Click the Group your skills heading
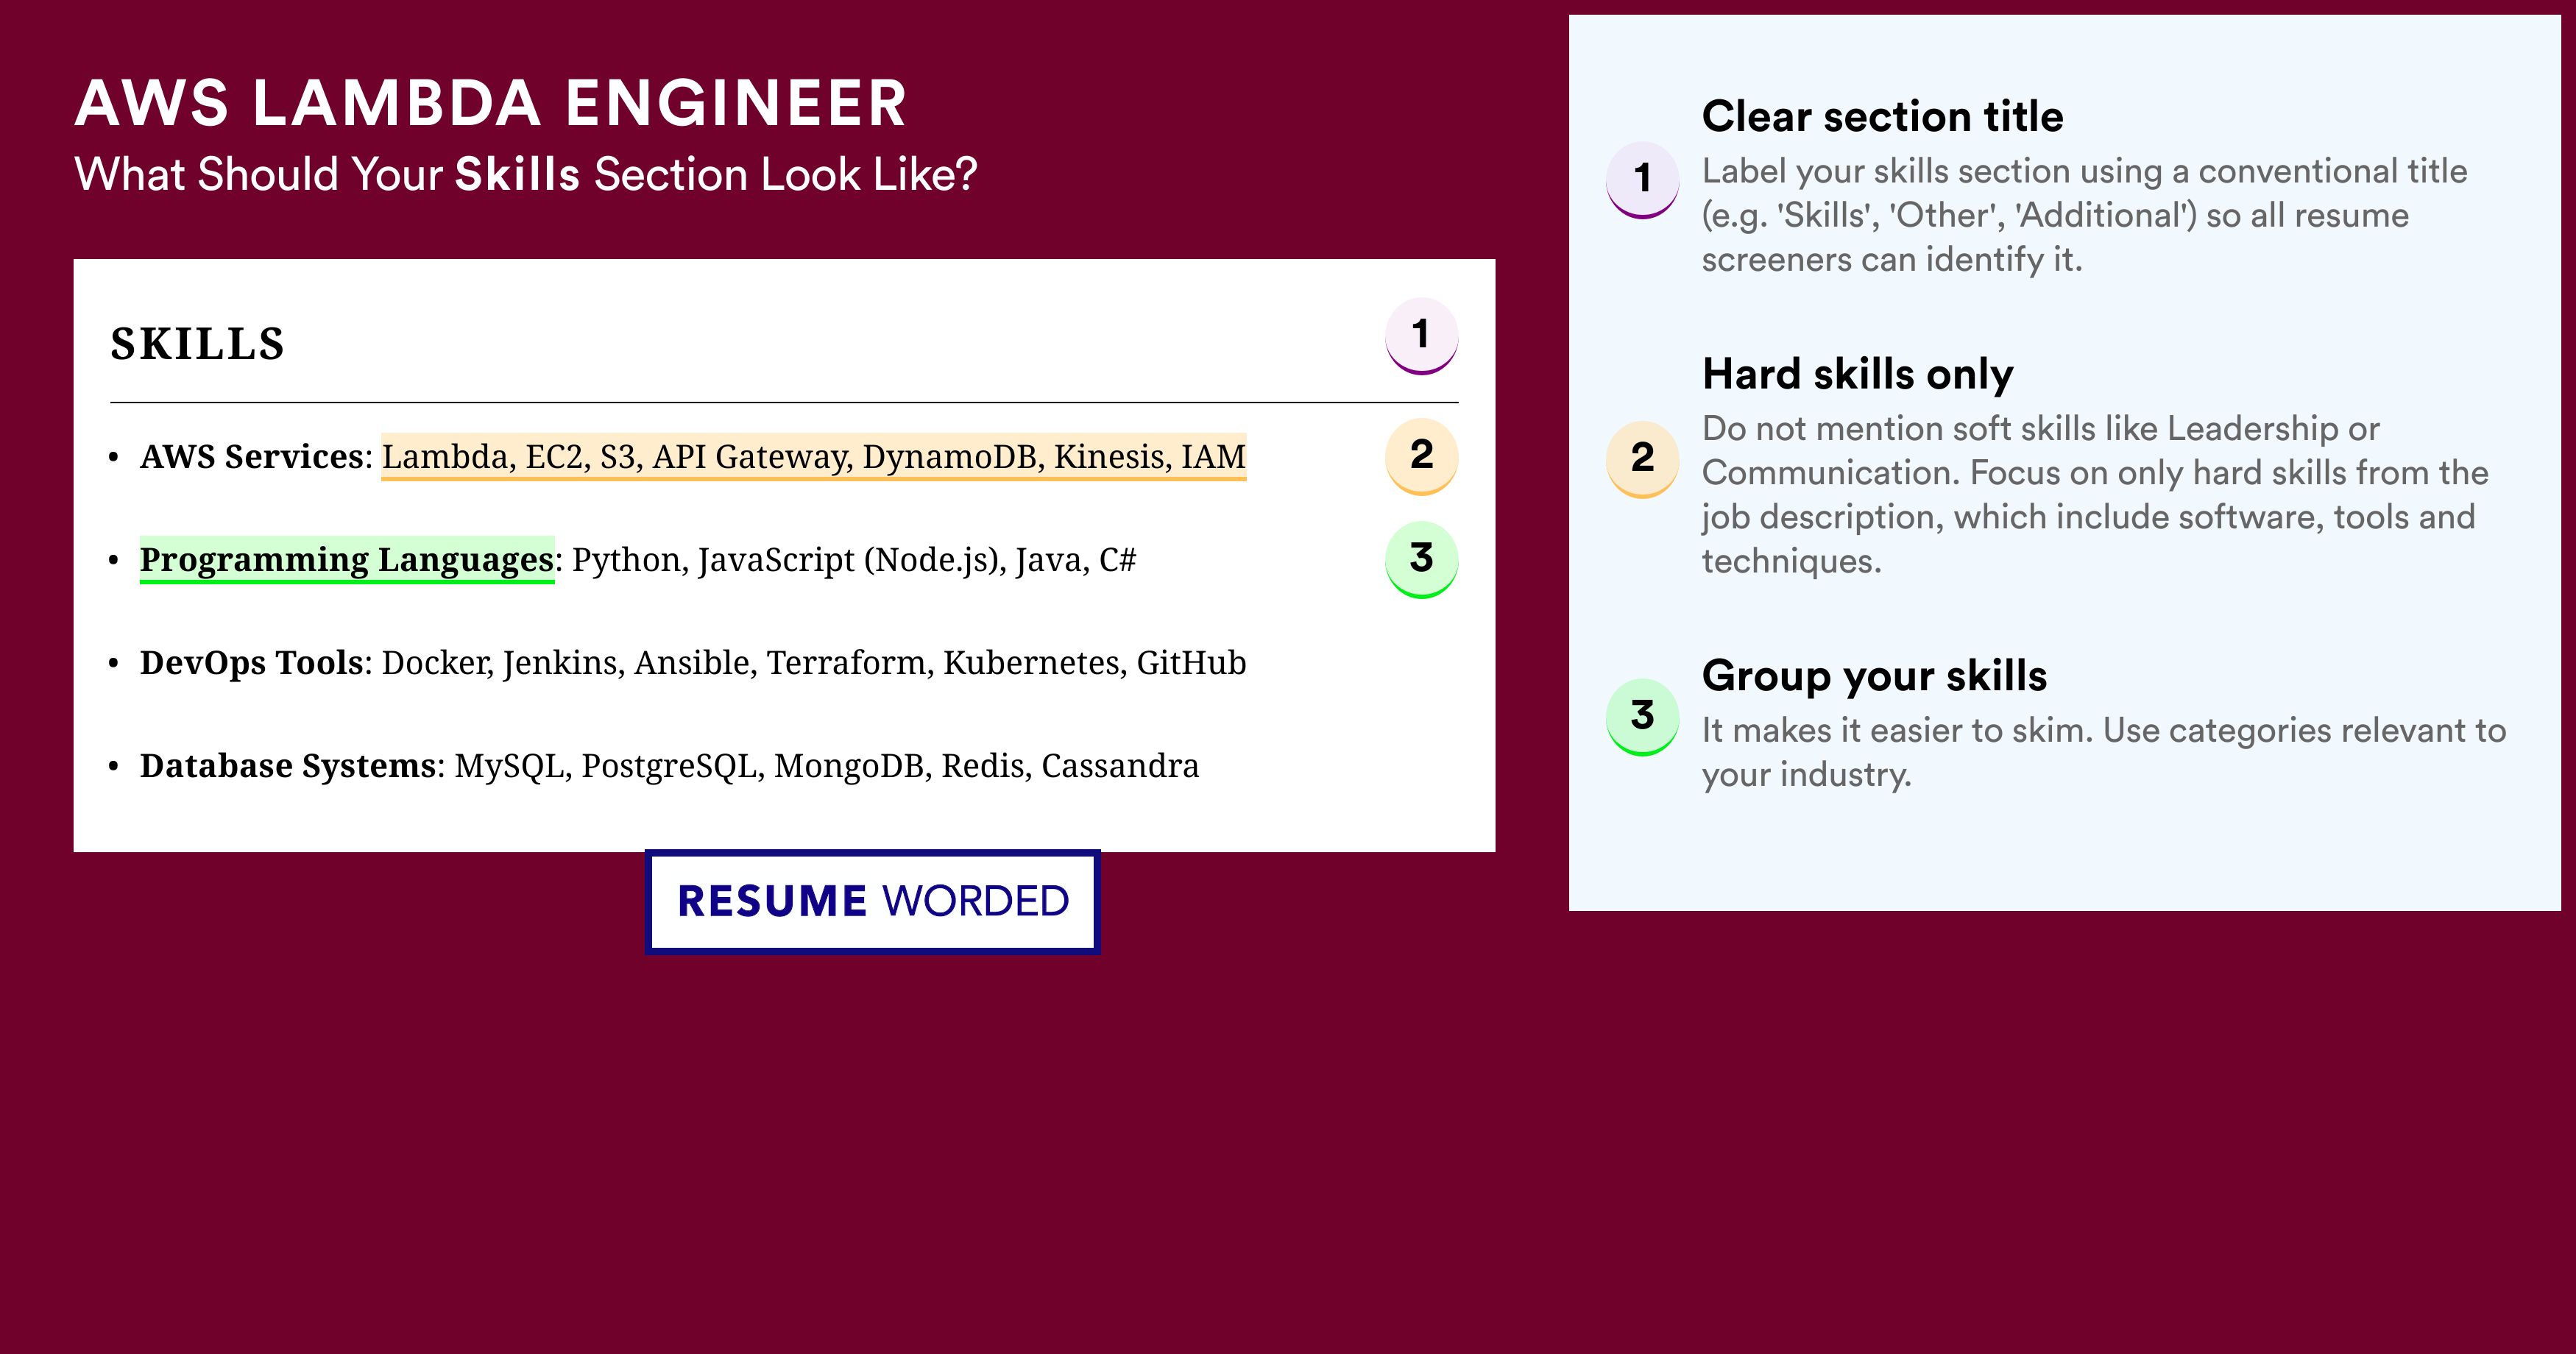Screen dimensions: 2576x1354 click(1874, 676)
